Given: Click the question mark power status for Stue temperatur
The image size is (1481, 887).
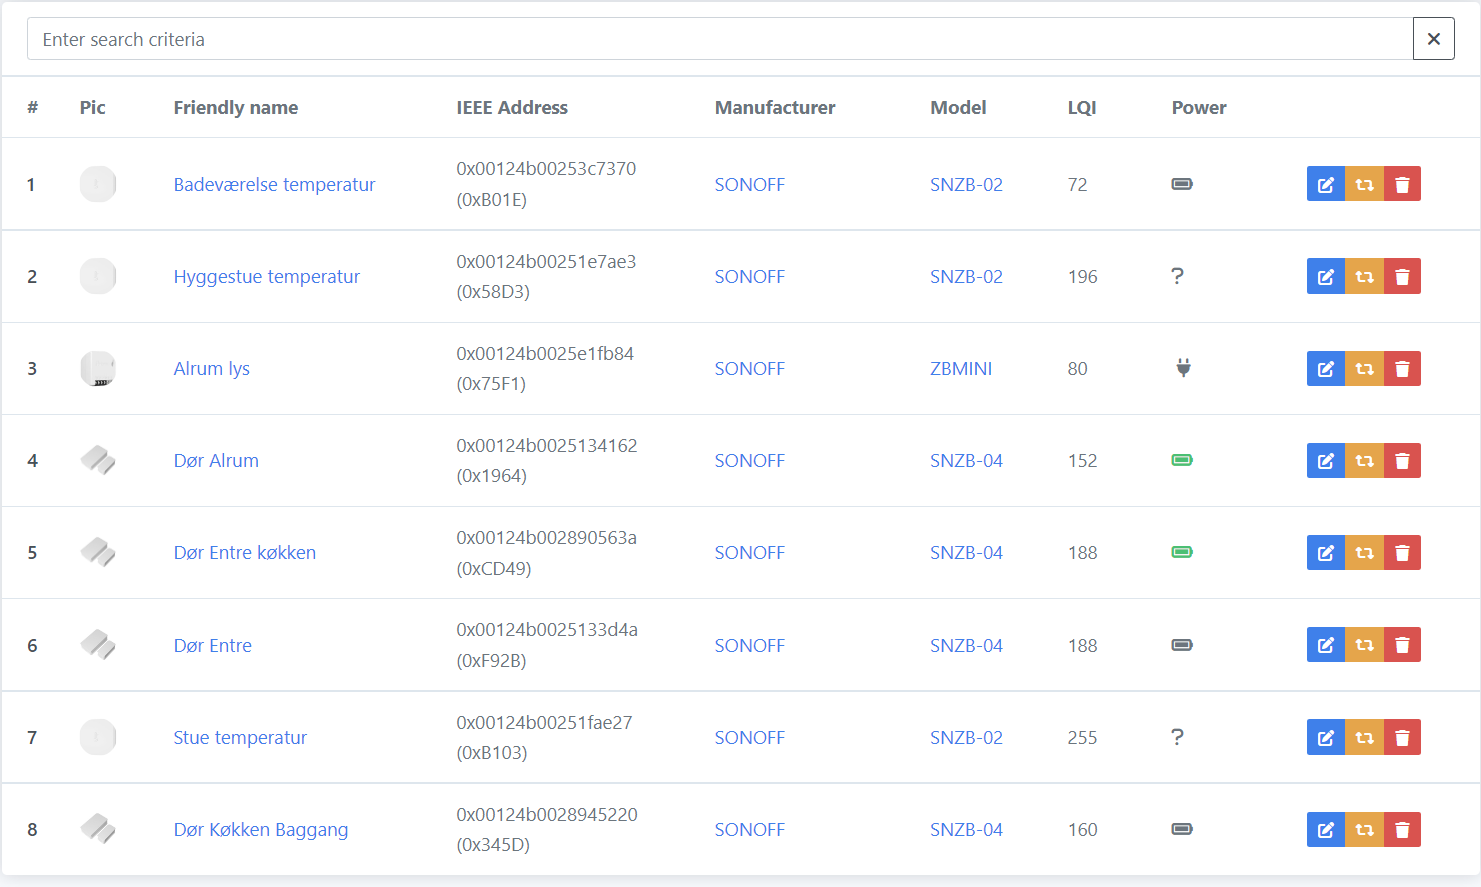Looking at the screenshot, I should 1178,737.
